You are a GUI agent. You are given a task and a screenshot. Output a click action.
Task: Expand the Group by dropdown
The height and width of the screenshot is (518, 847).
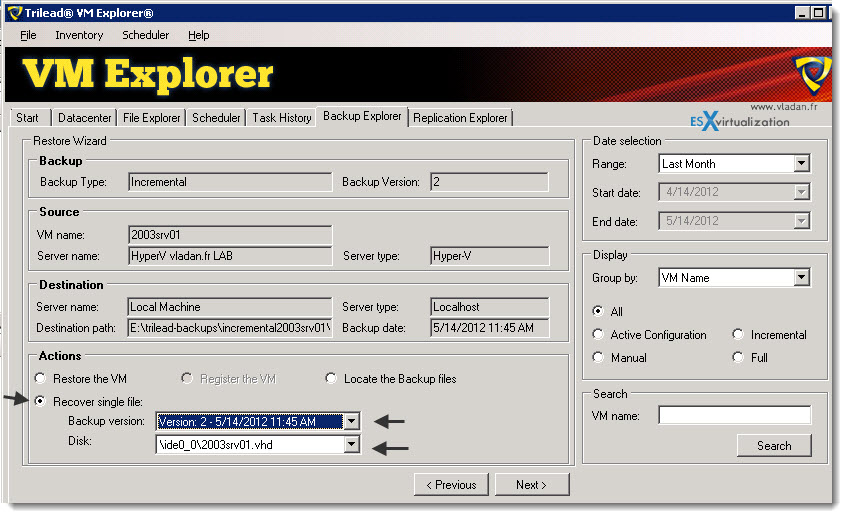(802, 278)
